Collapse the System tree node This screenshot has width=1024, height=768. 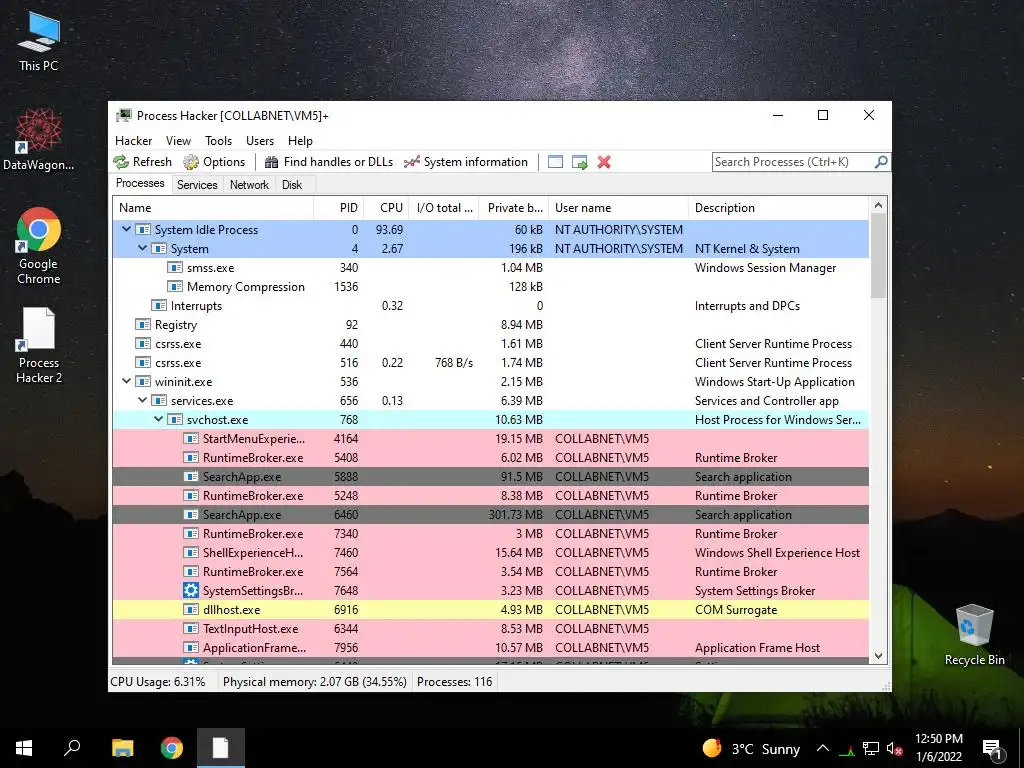142,248
